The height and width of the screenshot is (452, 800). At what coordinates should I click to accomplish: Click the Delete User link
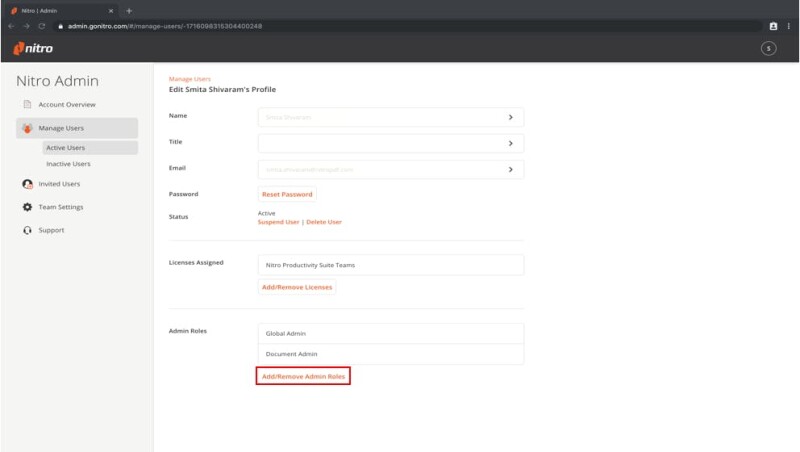(x=324, y=222)
